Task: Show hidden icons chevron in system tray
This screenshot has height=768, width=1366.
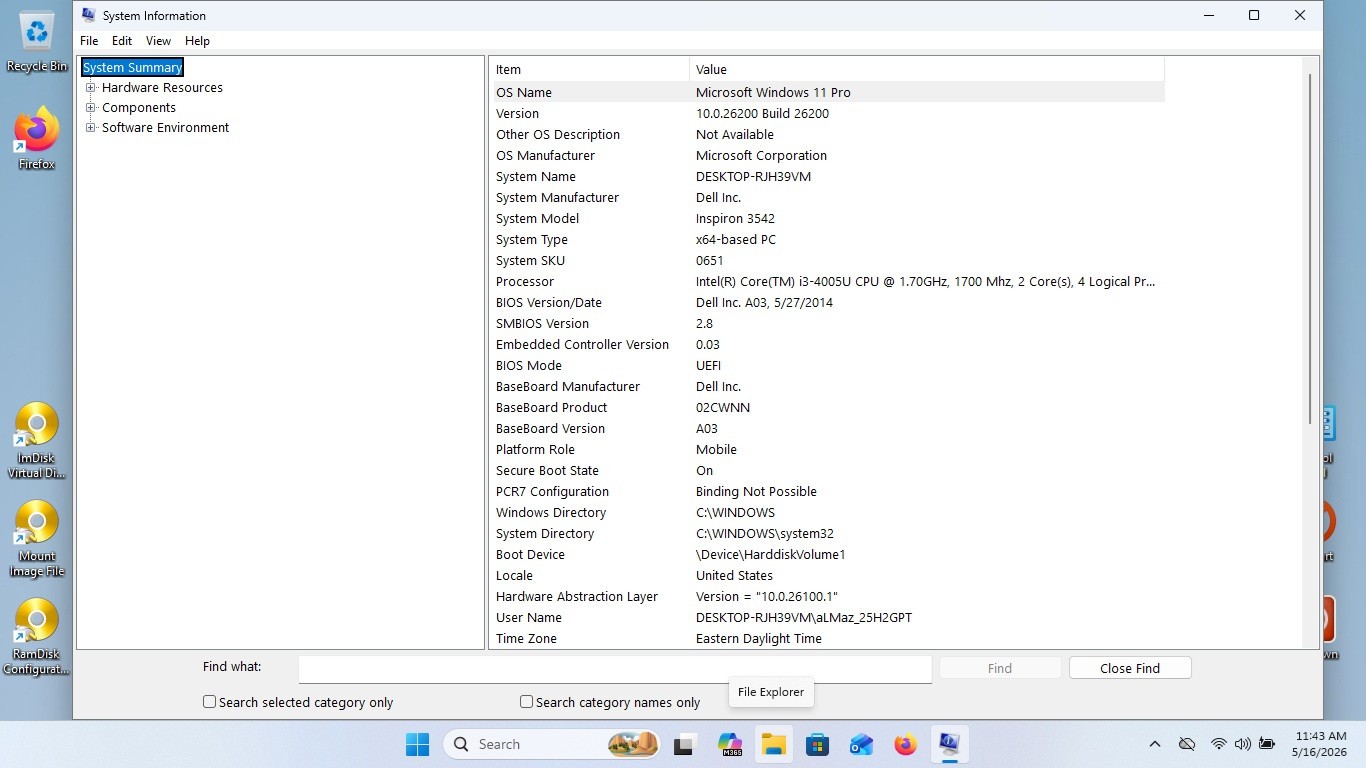Action: coord(1155,744)
